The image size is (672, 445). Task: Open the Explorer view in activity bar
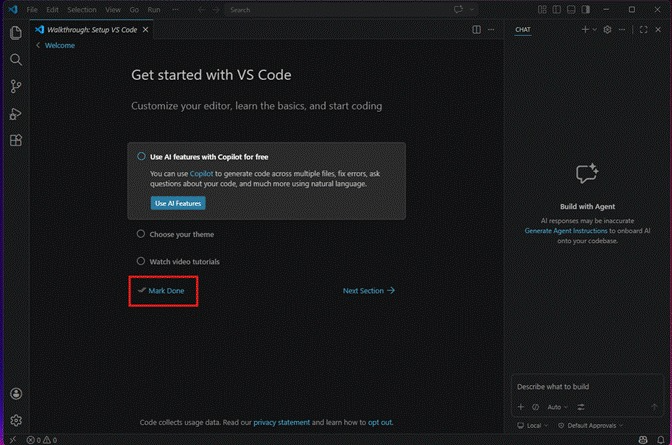tap(16, 33)
